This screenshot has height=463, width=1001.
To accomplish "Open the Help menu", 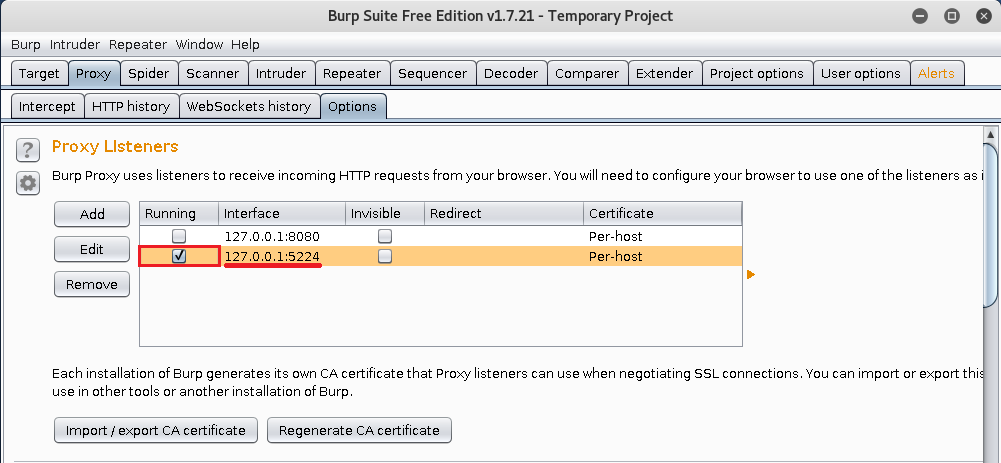I will [245, 45].
